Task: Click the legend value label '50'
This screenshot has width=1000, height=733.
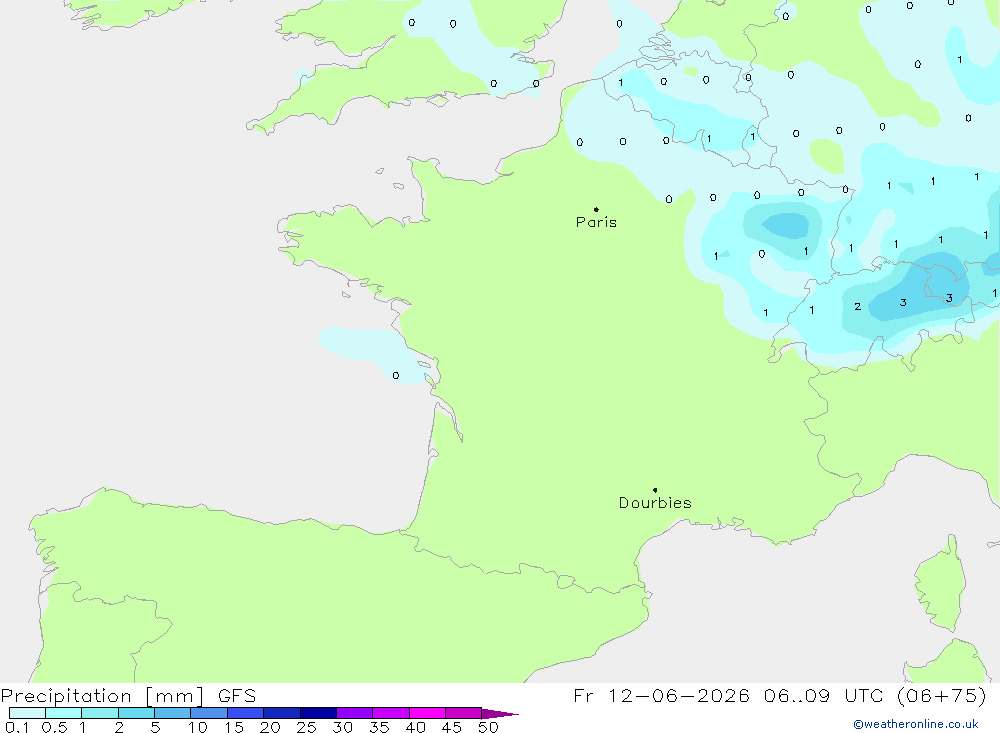Action: [x=488, y=727]
